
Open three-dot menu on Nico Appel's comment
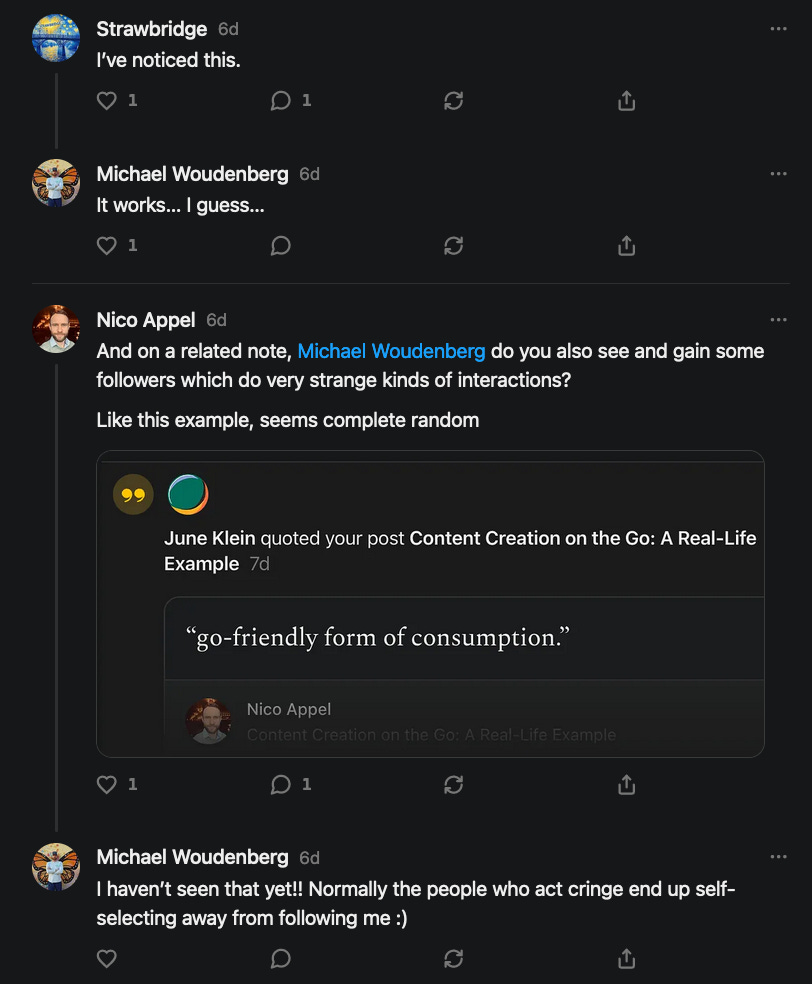[778, 320]
